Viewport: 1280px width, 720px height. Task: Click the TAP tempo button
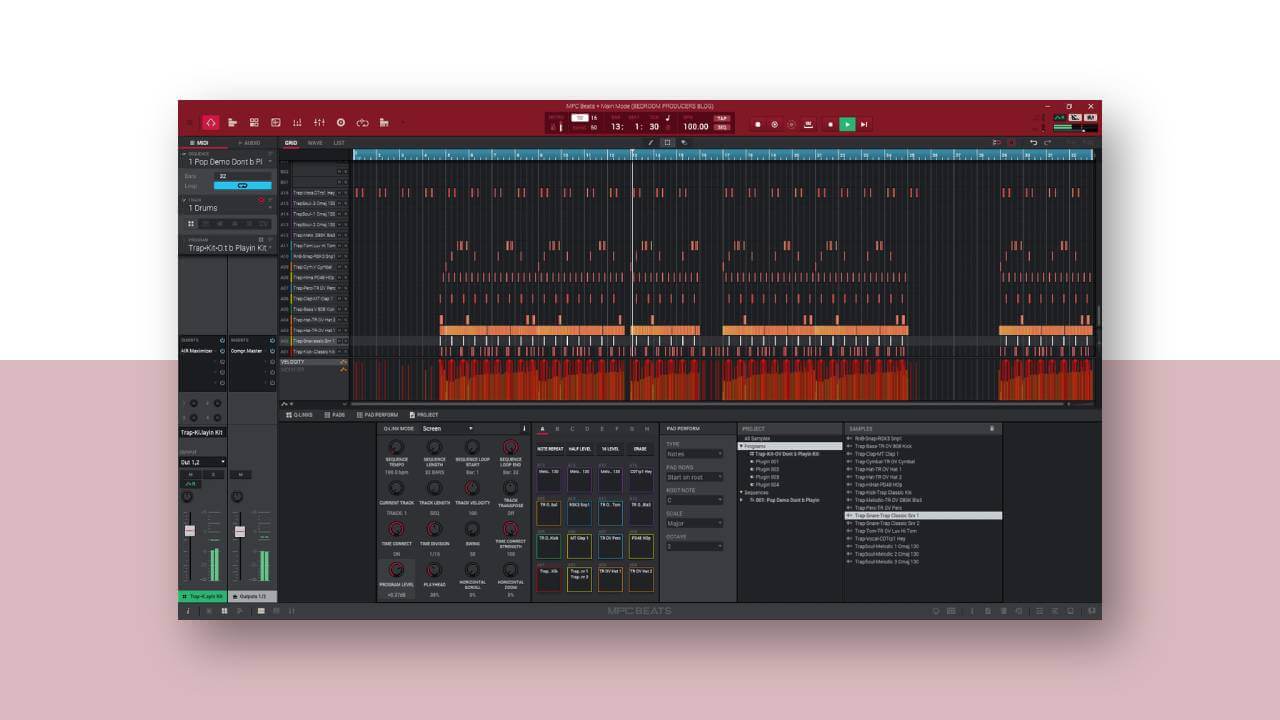point(721,118)
